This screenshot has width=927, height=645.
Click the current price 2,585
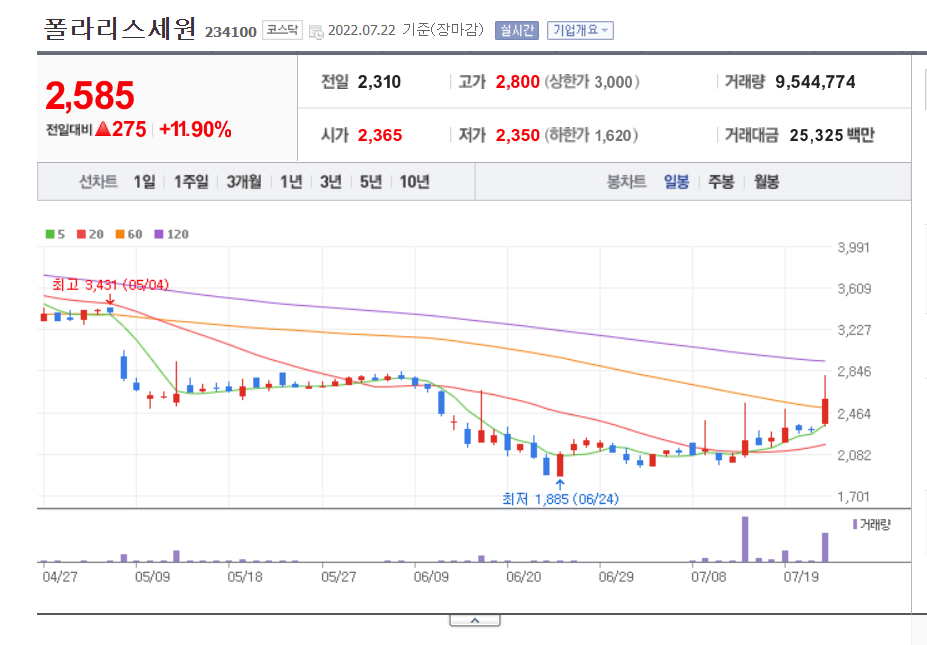(90, 95)
